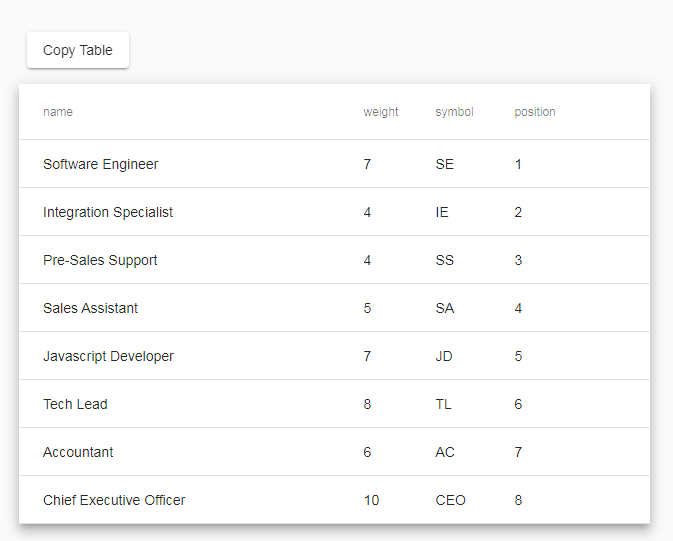
Task: Click the TL symbol cell
Action: tap(444, 404)
